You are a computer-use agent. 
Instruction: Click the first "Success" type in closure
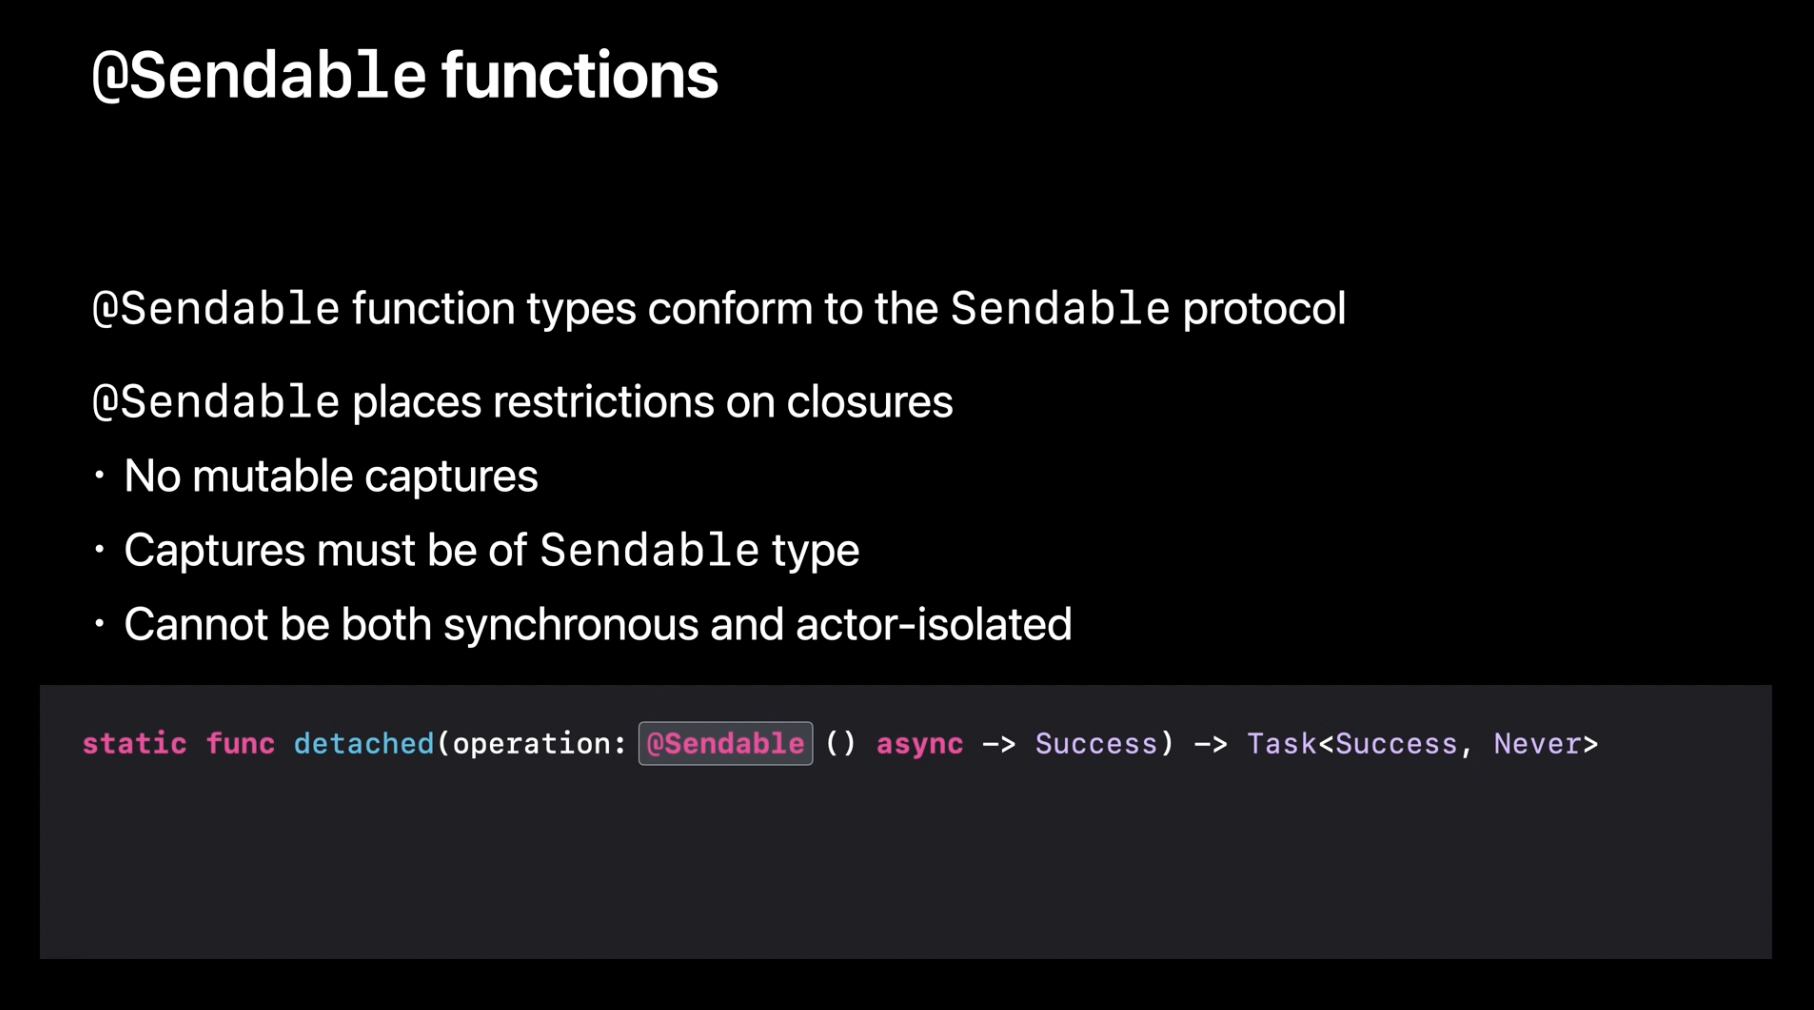tap(1095, 744)
